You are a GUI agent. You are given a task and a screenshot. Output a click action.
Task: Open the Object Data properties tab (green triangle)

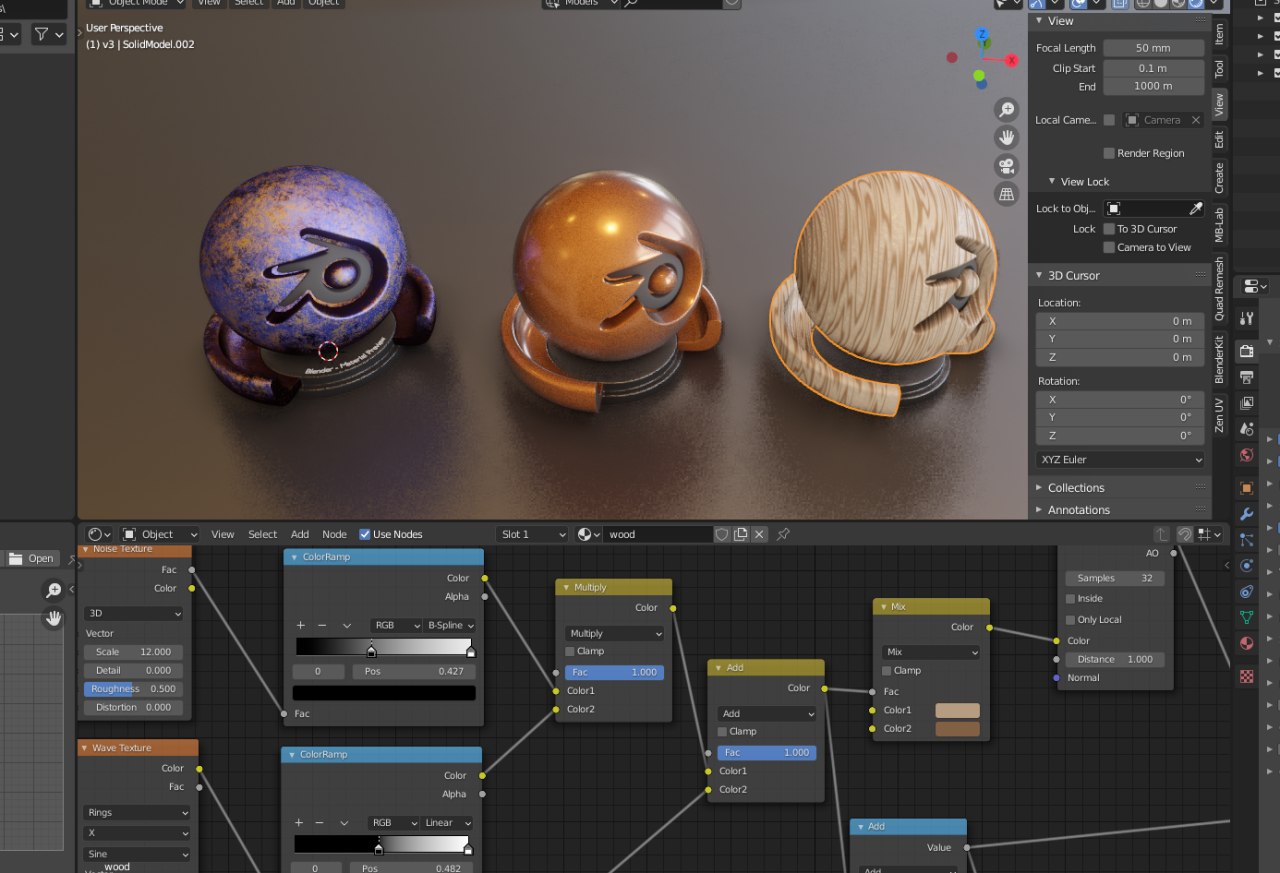point(1246,618)
